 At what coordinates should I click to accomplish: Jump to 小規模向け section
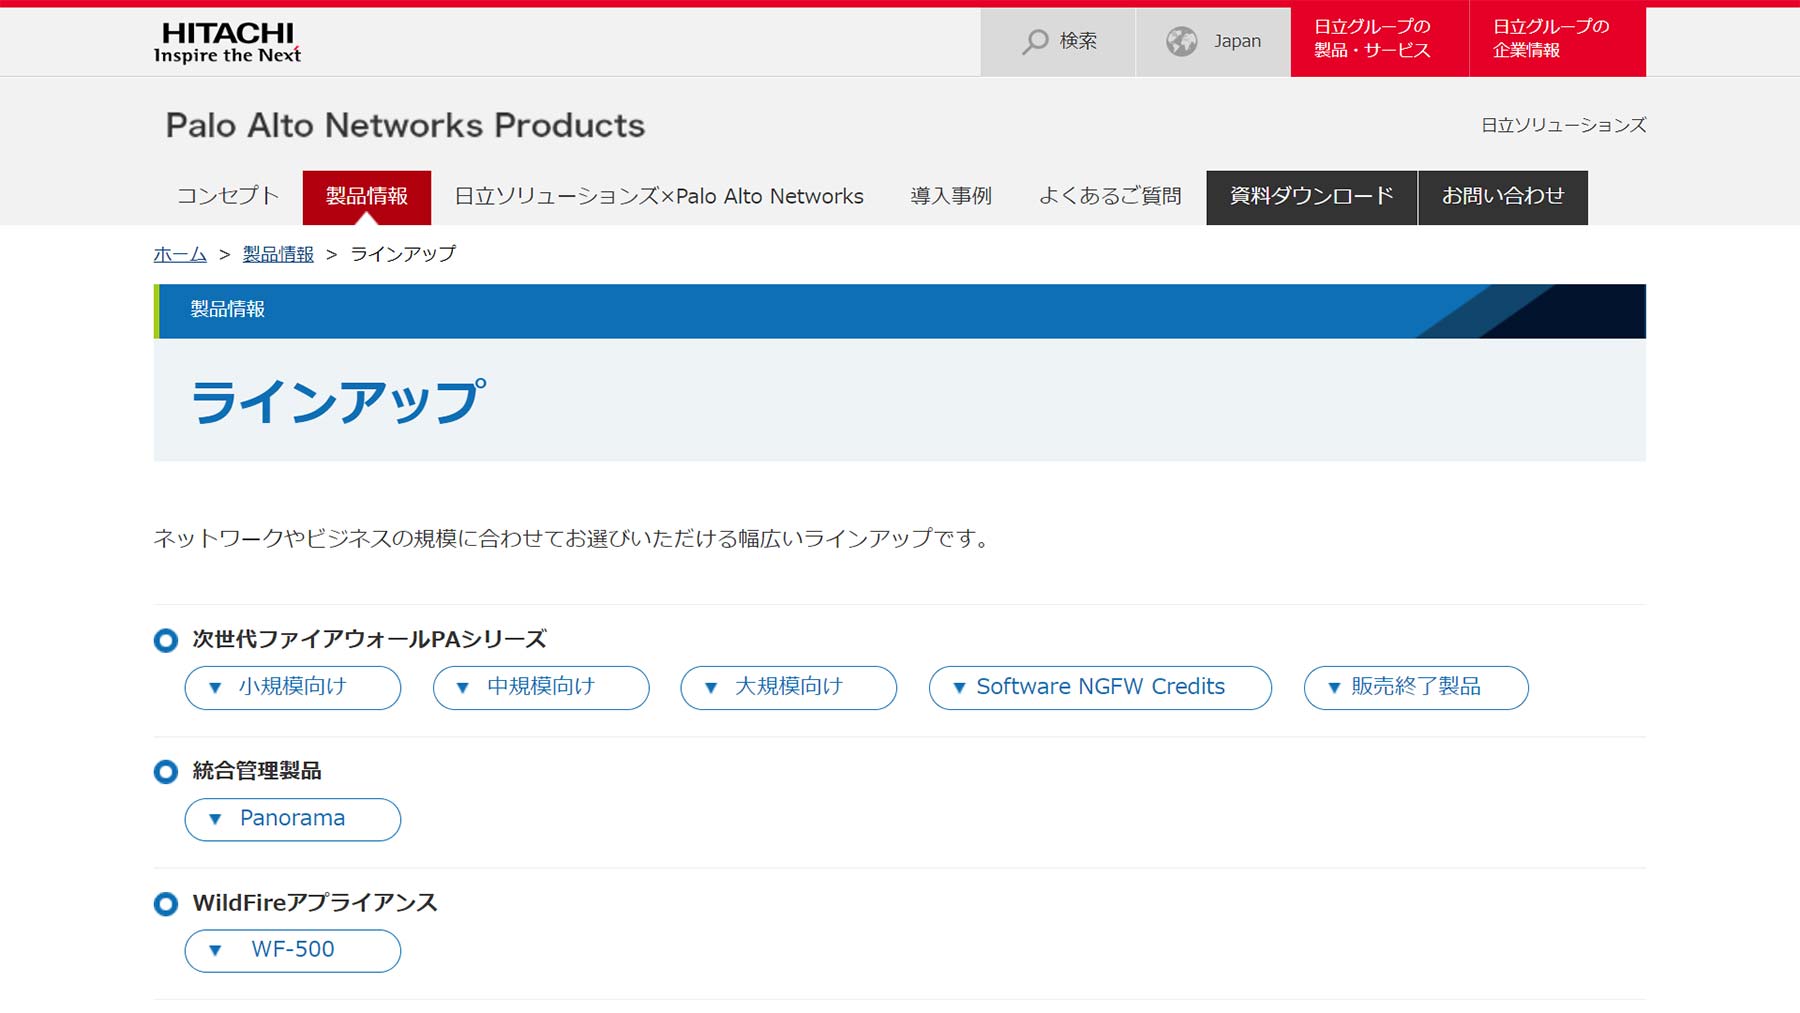pyautogui.click(x=293, y=687)
